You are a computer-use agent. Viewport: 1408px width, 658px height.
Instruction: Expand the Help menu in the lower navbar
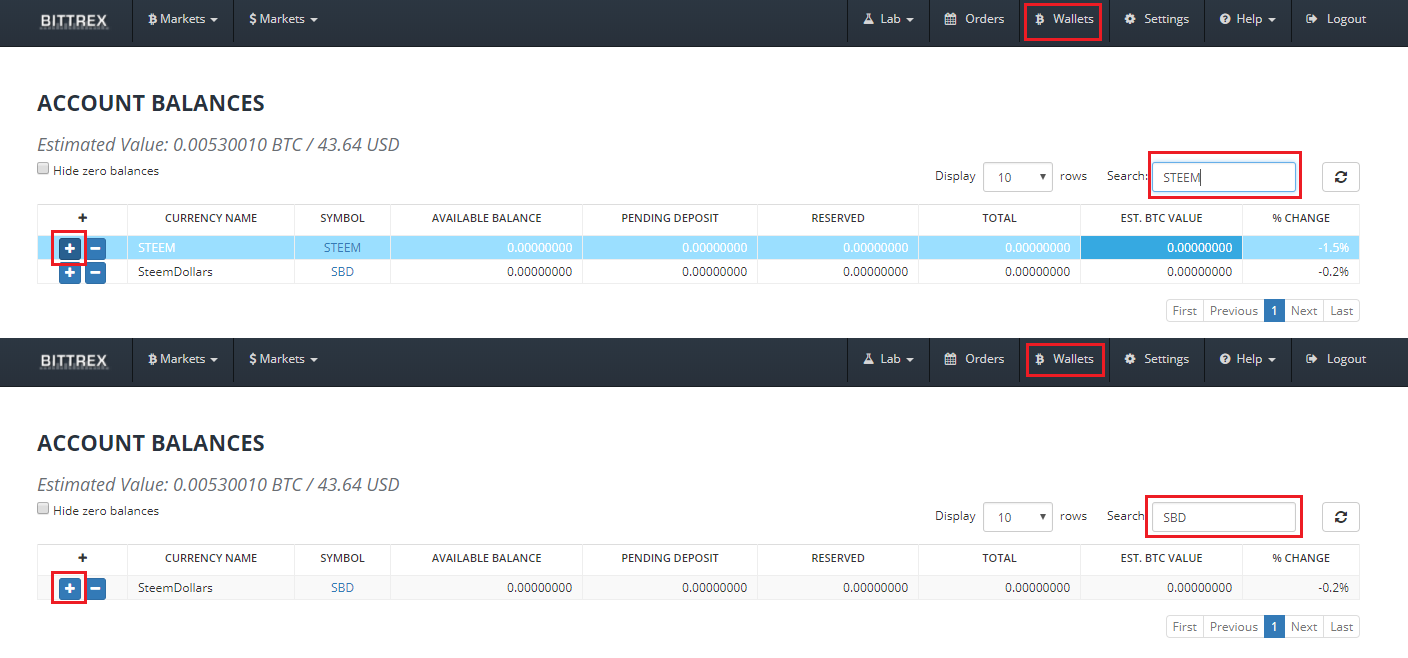[x=1247, y=359]
